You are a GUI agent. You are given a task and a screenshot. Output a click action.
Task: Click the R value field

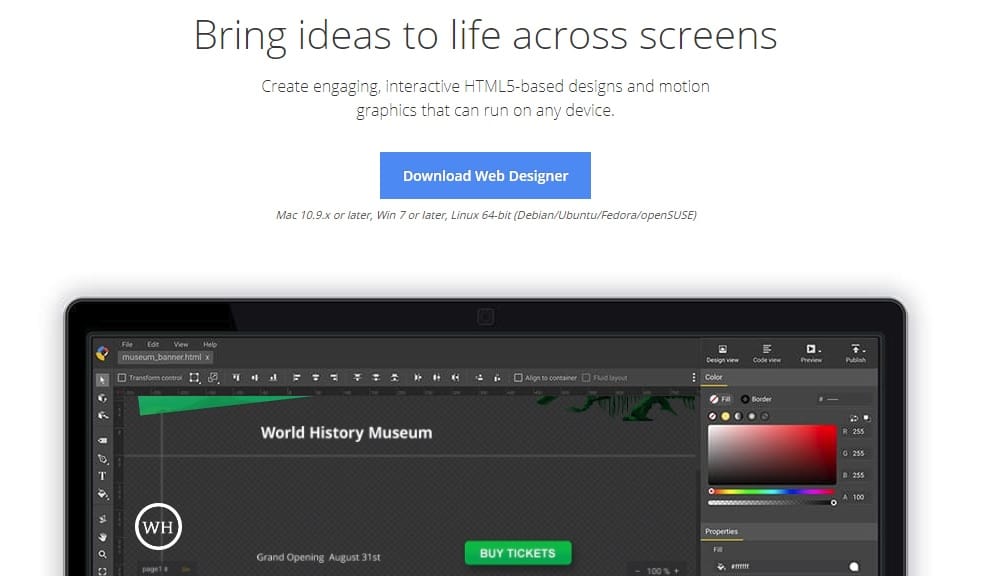[x=858, y=432]
